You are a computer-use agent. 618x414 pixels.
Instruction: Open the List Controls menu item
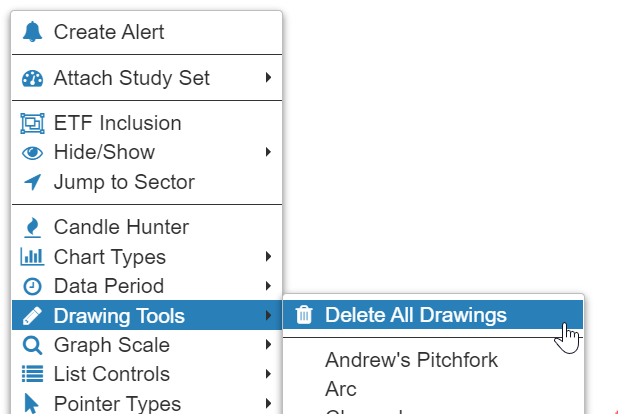(x=111, y=374)
